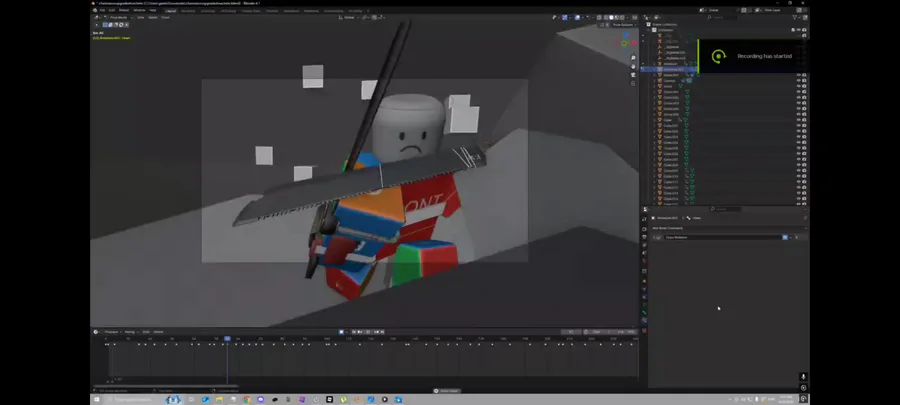This screenshot has width=900, height=405.
Task: Click the zoom view magnifier icon
Action: [x=633, y=58]
